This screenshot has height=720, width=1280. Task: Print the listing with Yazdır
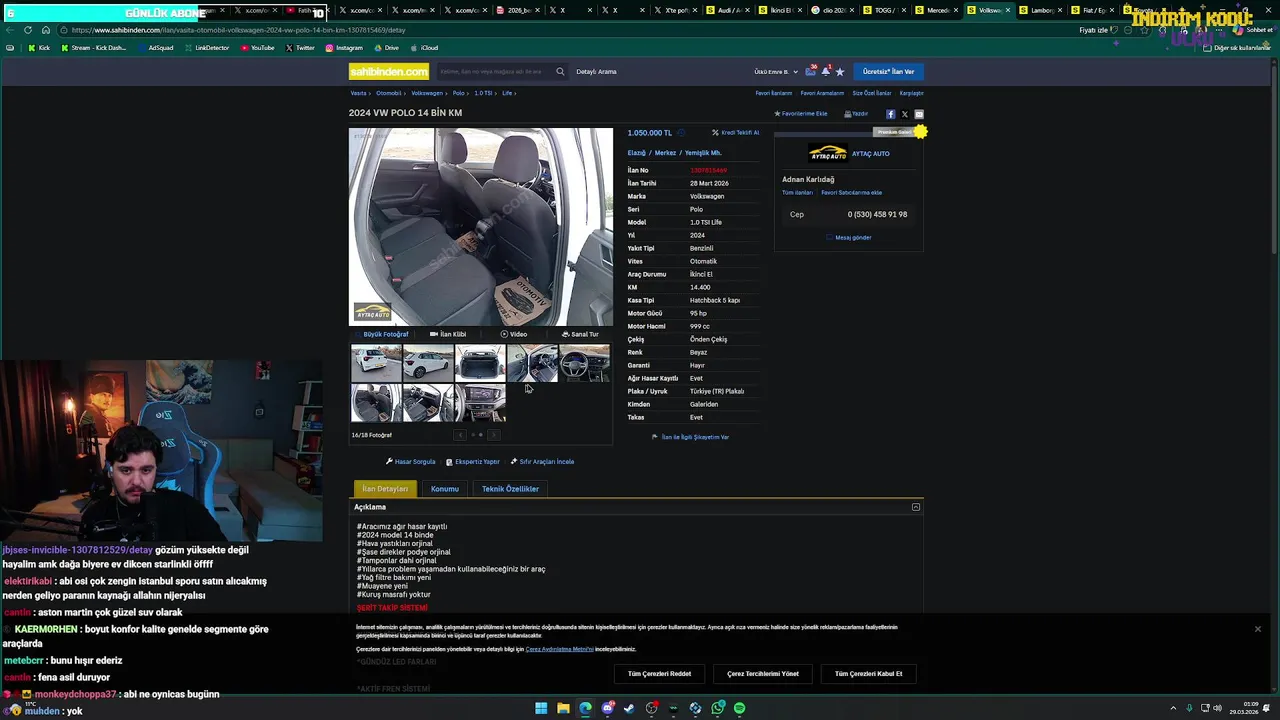(856, 114)
